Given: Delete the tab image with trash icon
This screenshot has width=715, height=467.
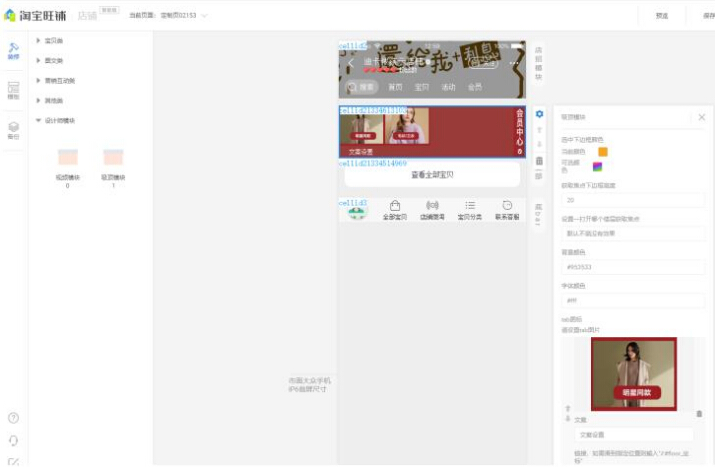Looking at the screenshot, I should (699, 413).
